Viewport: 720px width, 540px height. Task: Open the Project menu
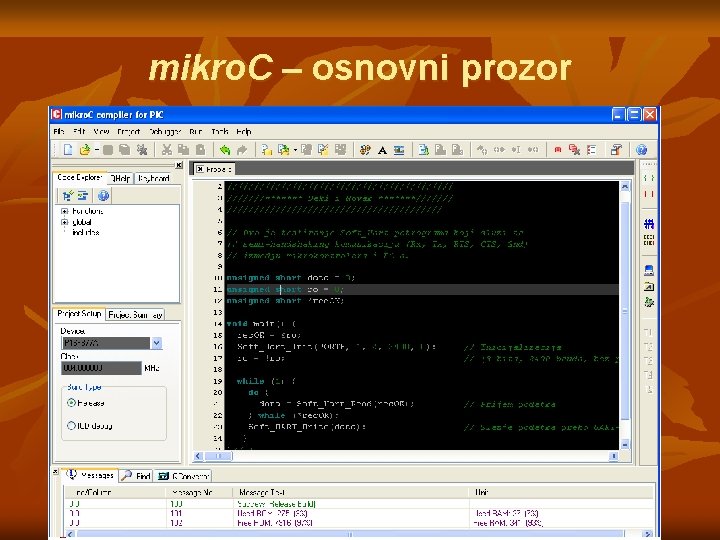(129, 132)
